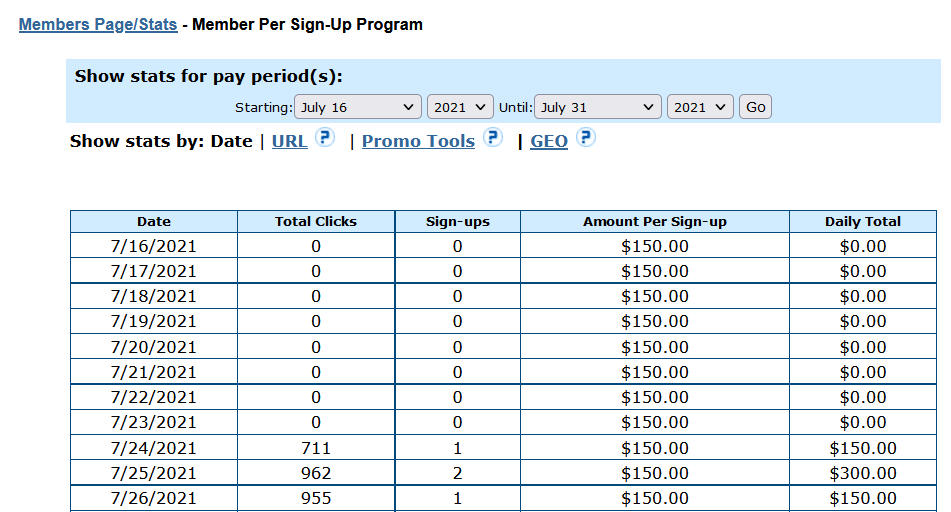This screenshot has width=951, height=512.
Task: Select the Daily Total column header
Action: point(863,221)
